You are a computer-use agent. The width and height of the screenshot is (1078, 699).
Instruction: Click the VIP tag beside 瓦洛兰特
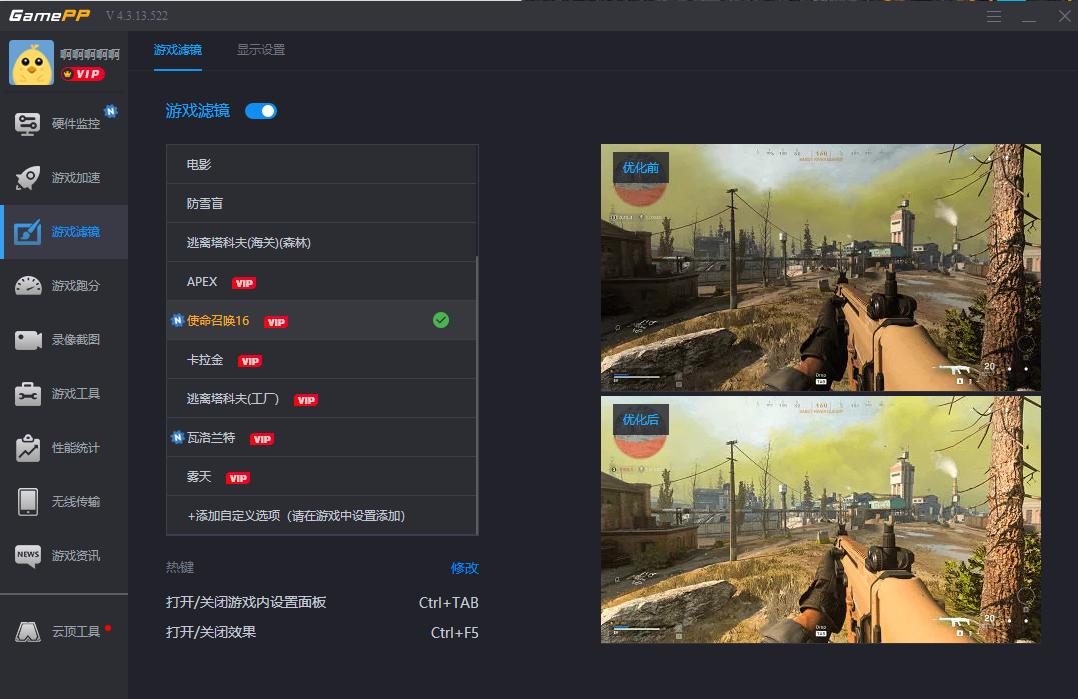(x=262, y=439)
